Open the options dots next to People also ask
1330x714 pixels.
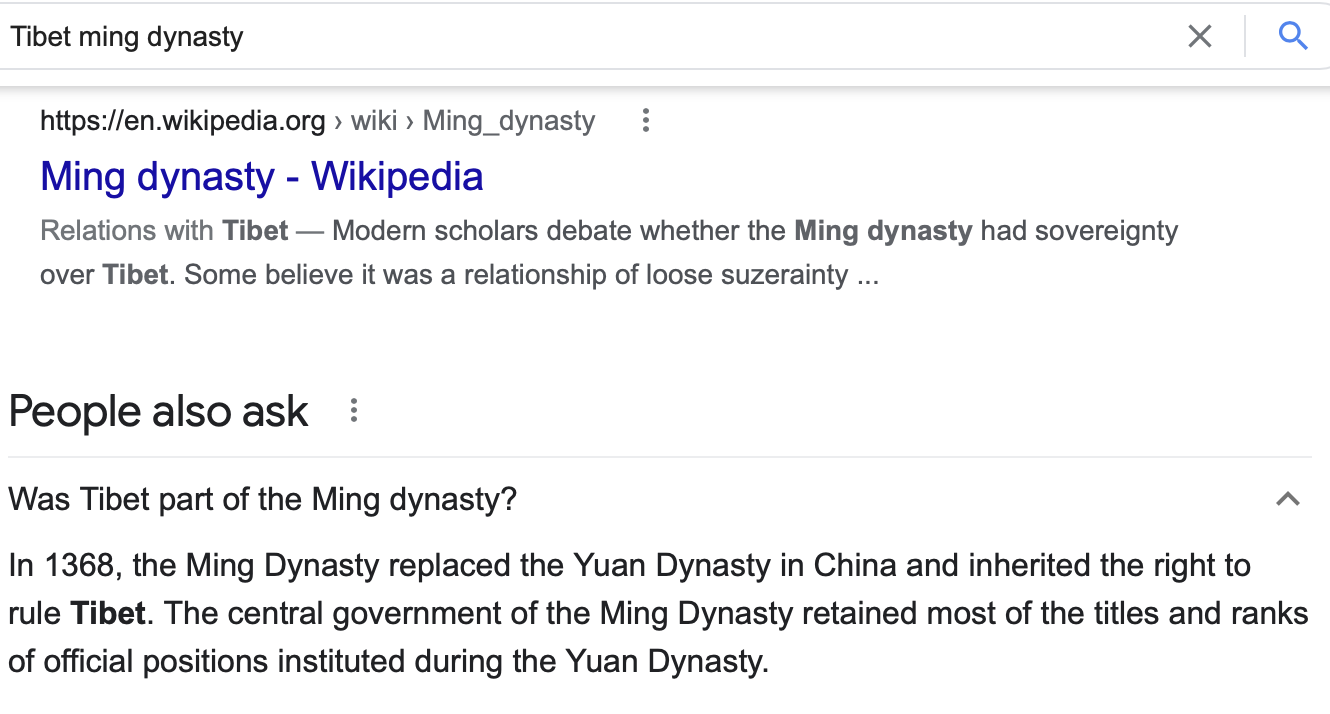click(x=353, y=411)
